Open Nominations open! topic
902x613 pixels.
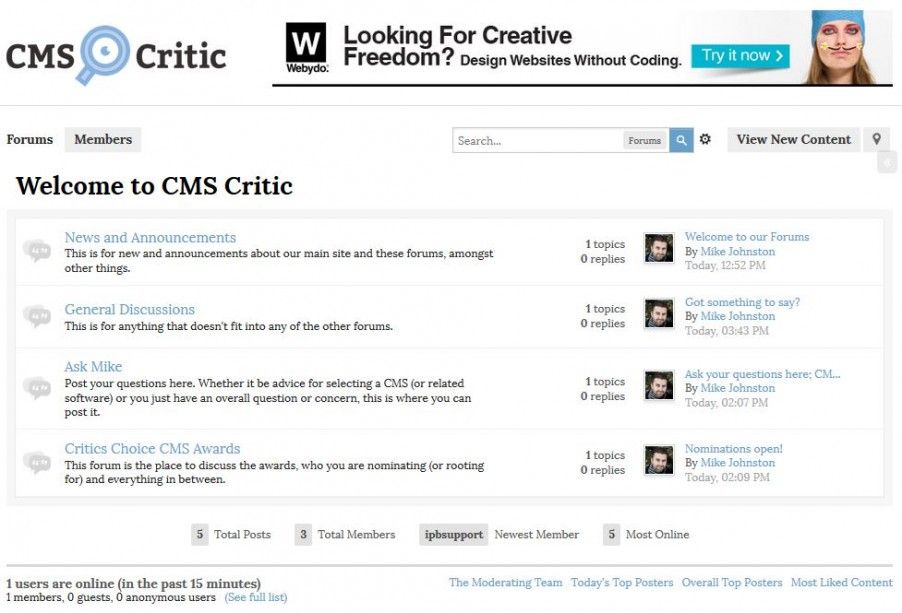point(733,449)
